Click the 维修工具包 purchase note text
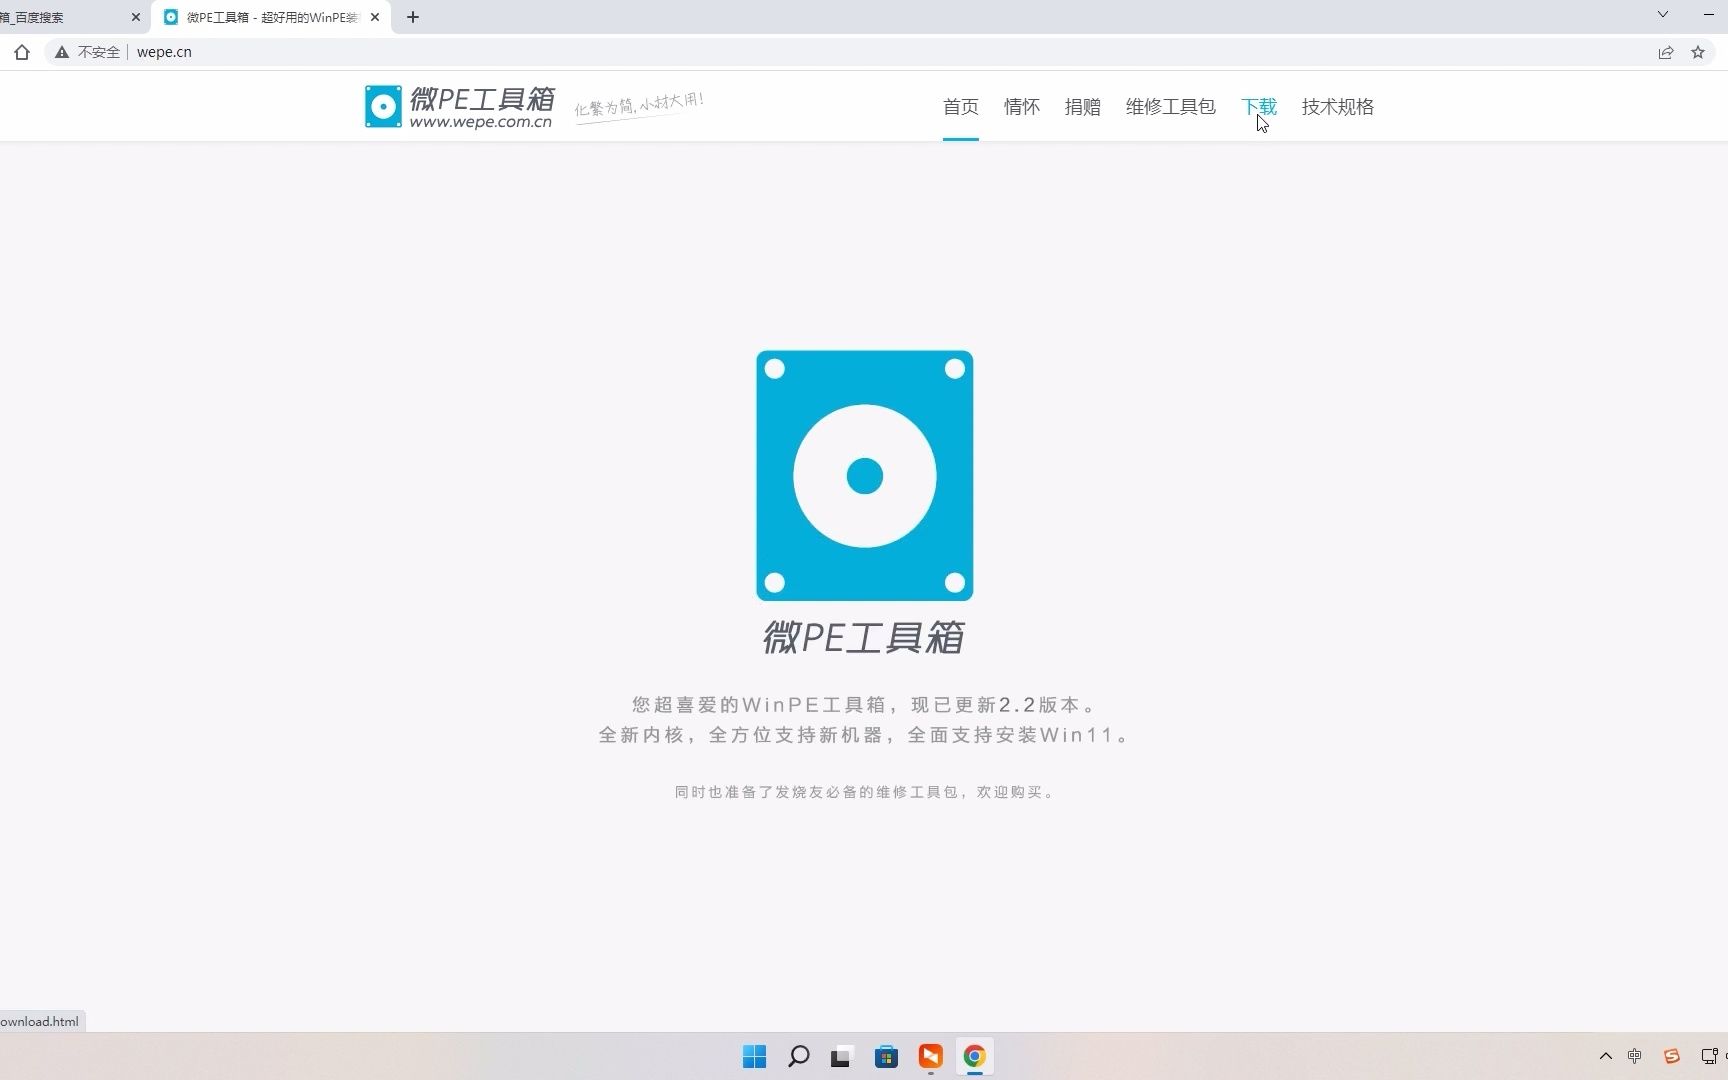The width and height of the screenshot is (1728, 1080). coord(865,792)
